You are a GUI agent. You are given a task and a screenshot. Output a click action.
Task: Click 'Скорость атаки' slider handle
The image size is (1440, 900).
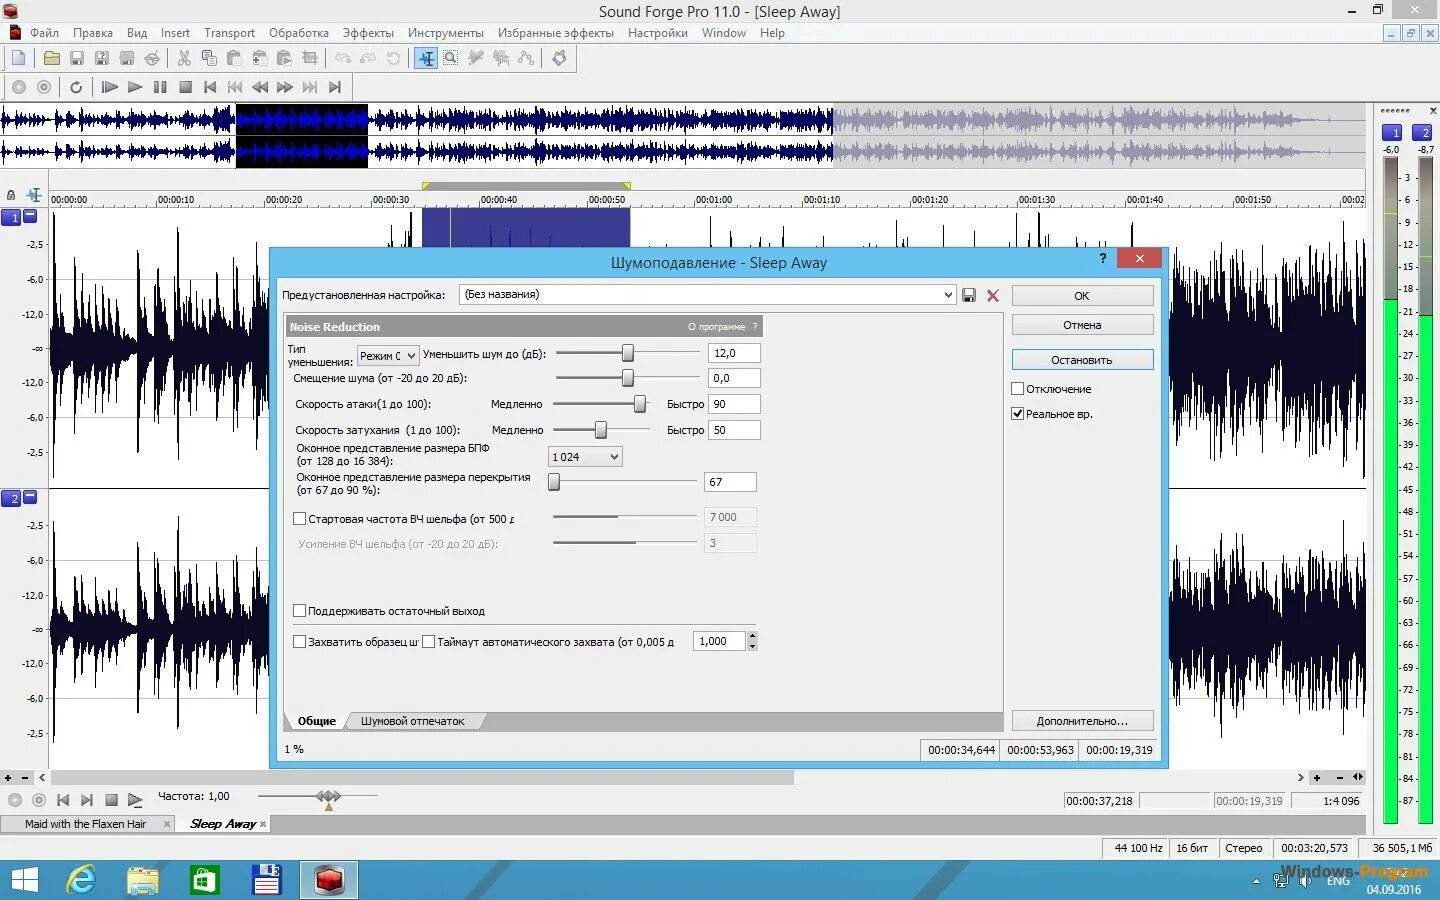click(x=640, y=404)
